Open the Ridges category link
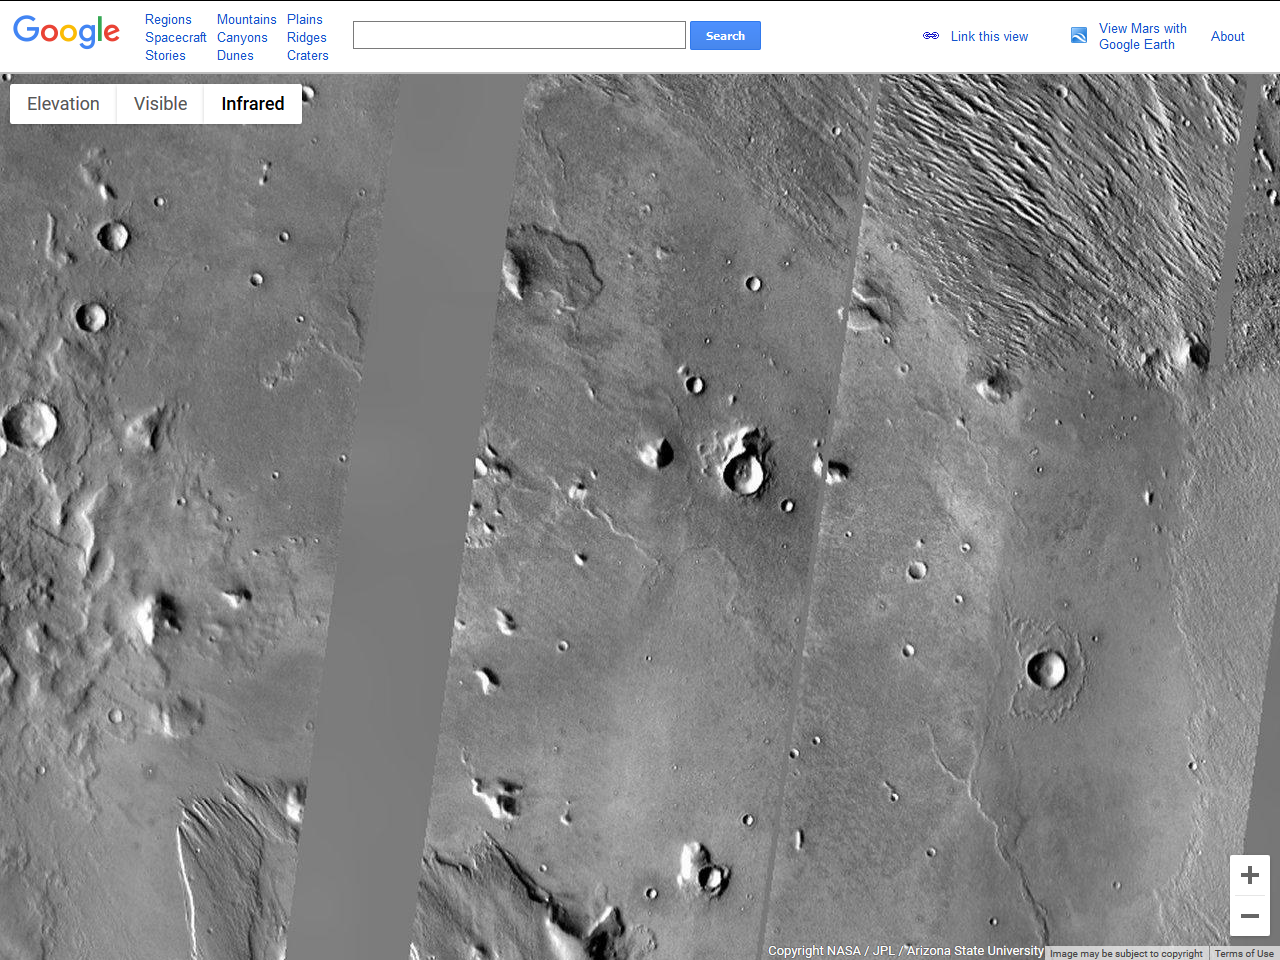Screen dimensions: 1280x960 tap(307, 37)
